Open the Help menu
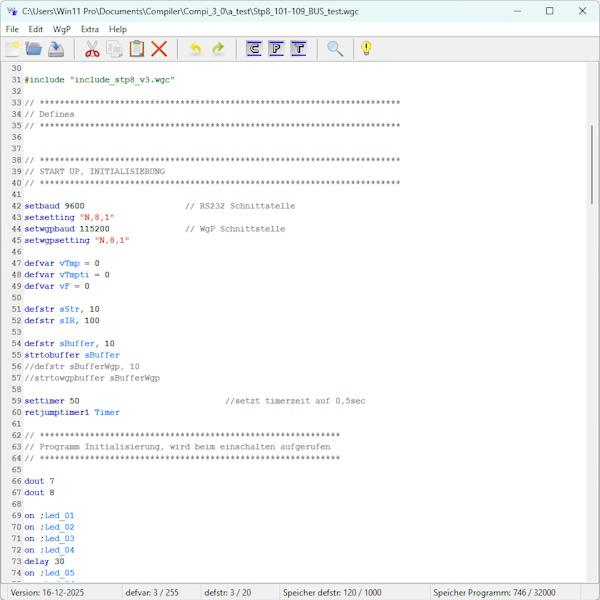 coord(118,29)
